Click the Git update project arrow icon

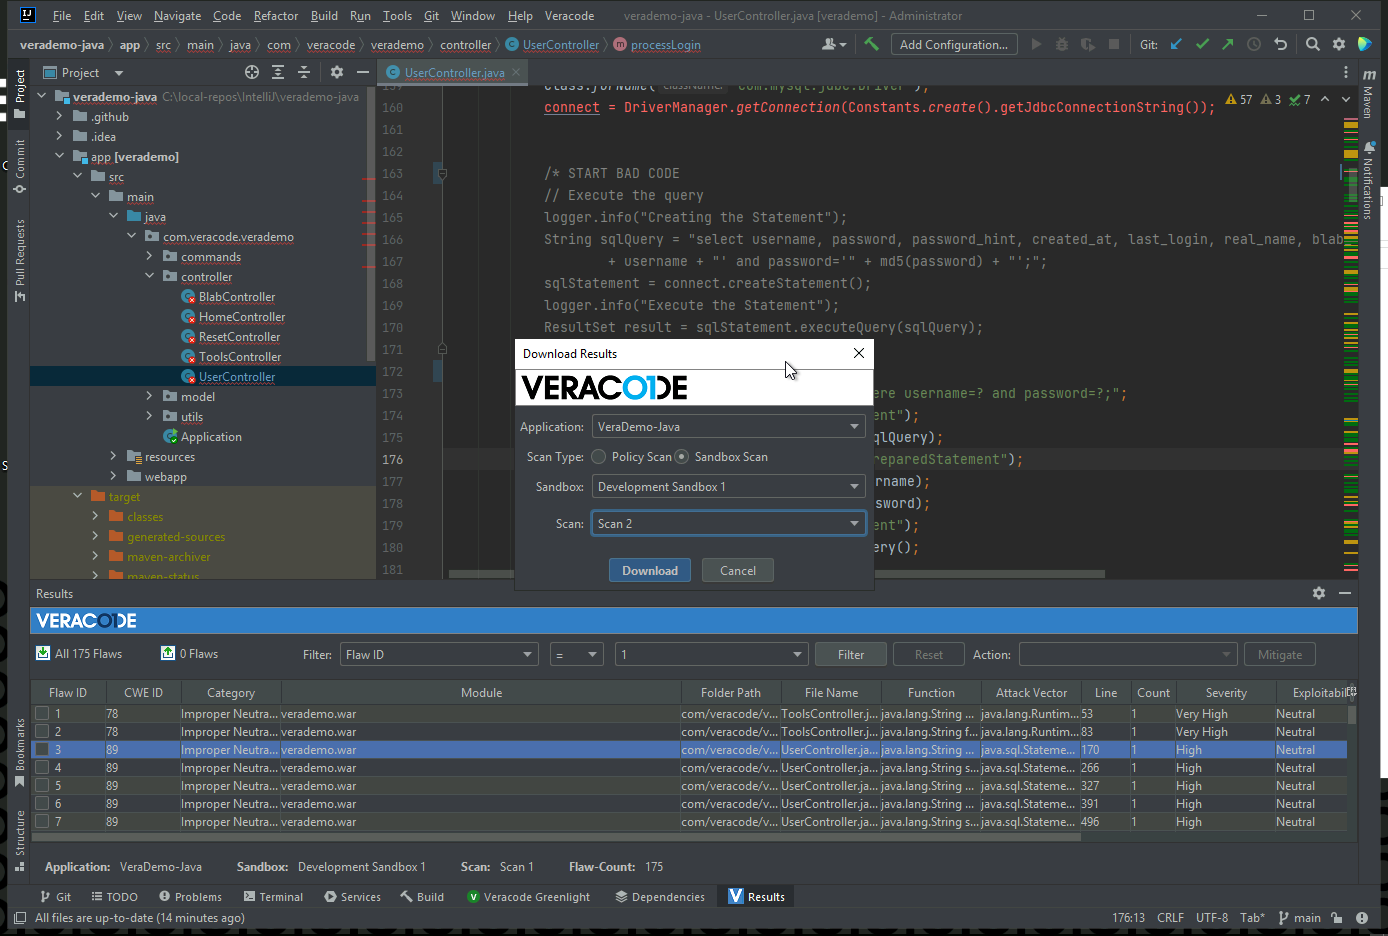(x=1177, y=44)
